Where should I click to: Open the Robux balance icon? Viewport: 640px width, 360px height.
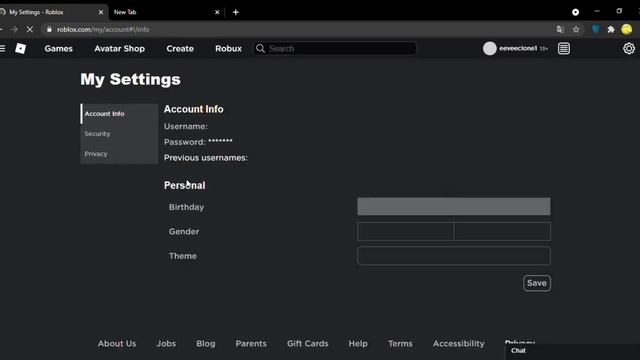(564, 49)
